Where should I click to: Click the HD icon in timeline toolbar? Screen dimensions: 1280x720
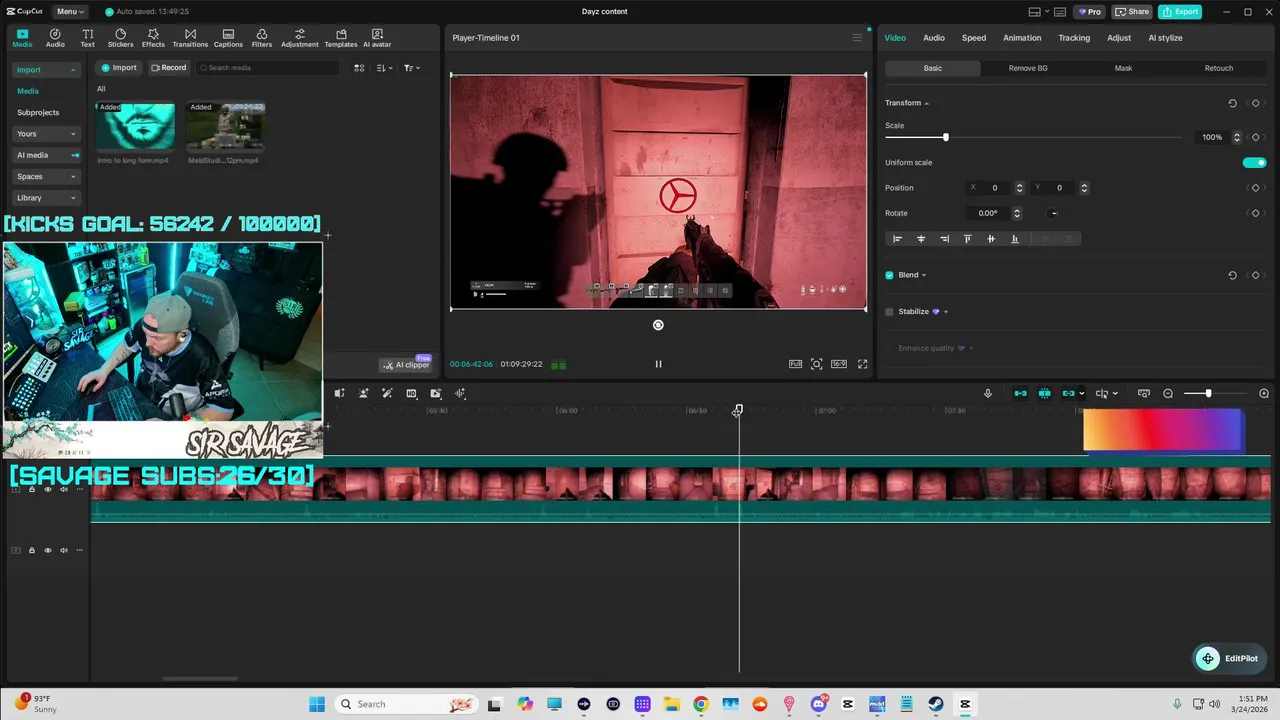(411, 394)
